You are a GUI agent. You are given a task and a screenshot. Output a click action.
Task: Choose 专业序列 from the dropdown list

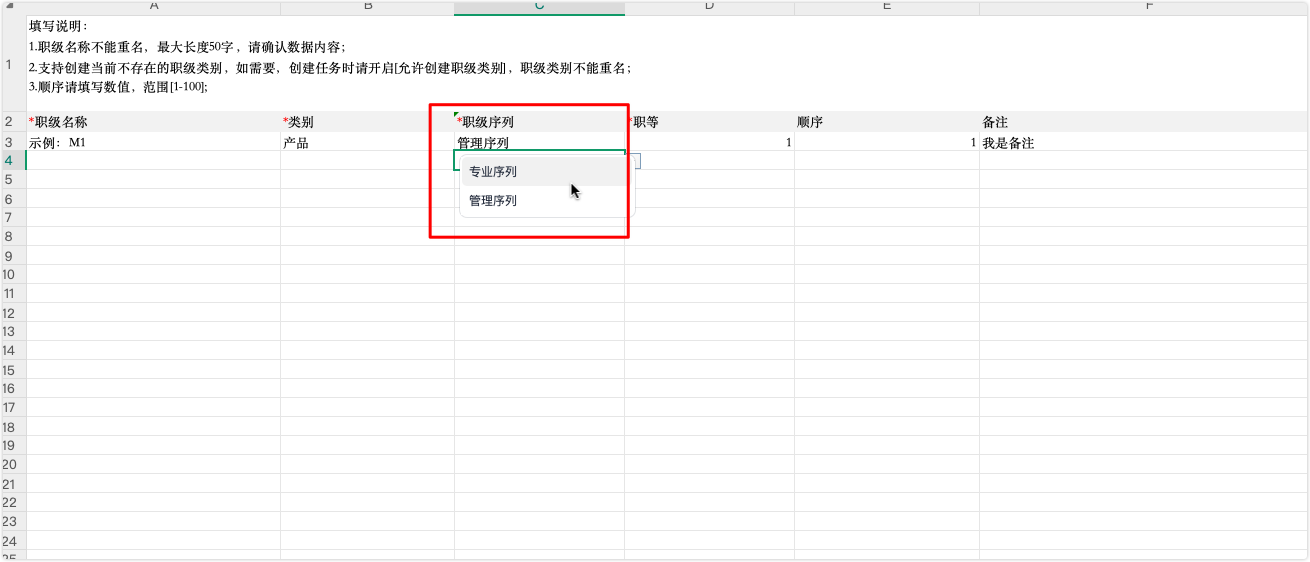(x=493, y=172)
